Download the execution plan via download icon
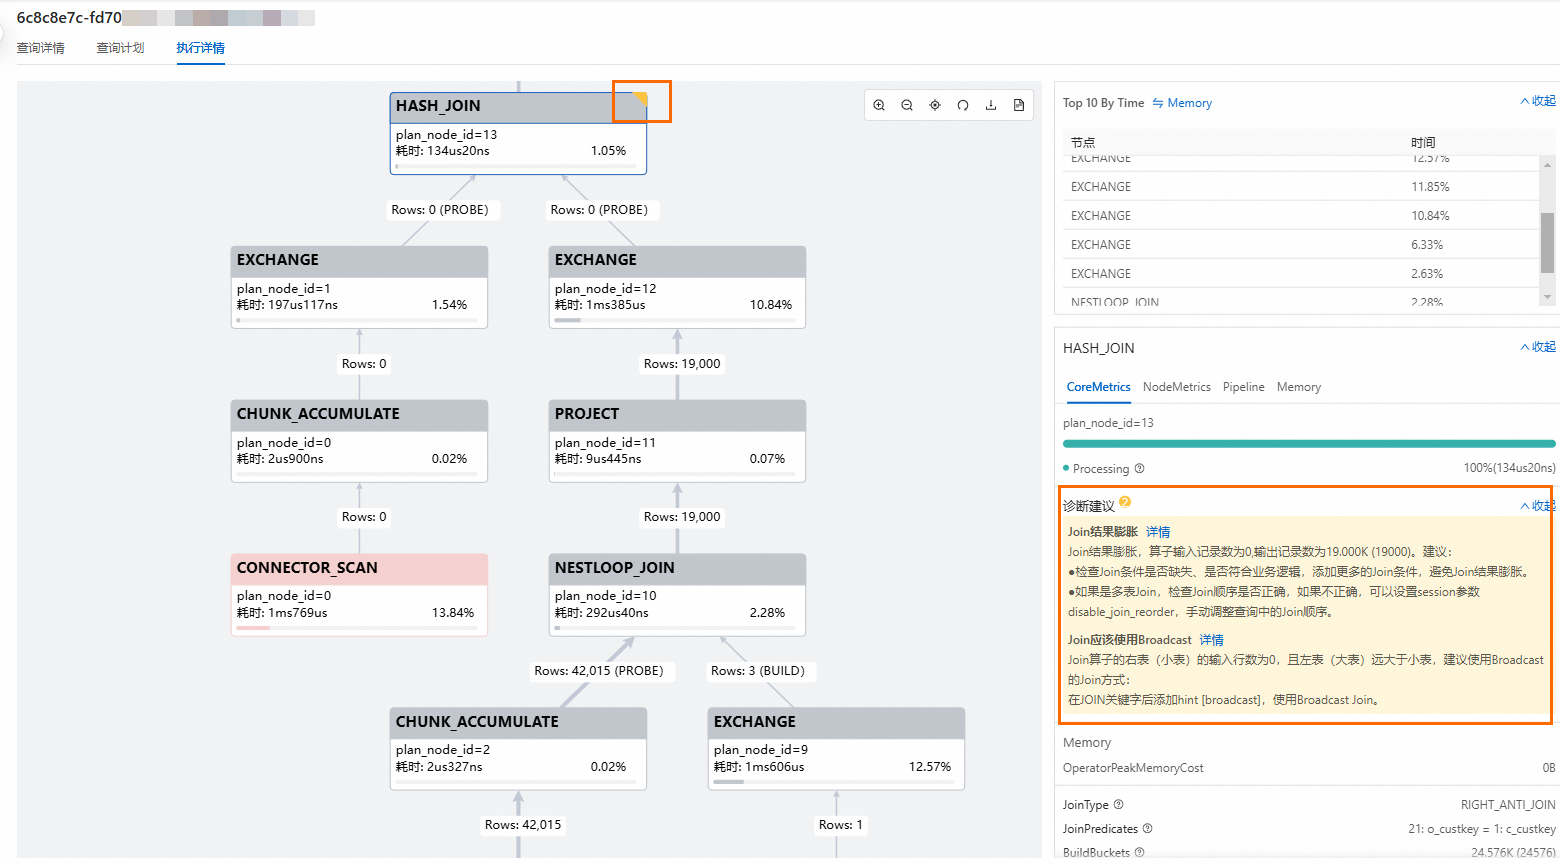The image size is (1560, 863). (x=991, y=105)
